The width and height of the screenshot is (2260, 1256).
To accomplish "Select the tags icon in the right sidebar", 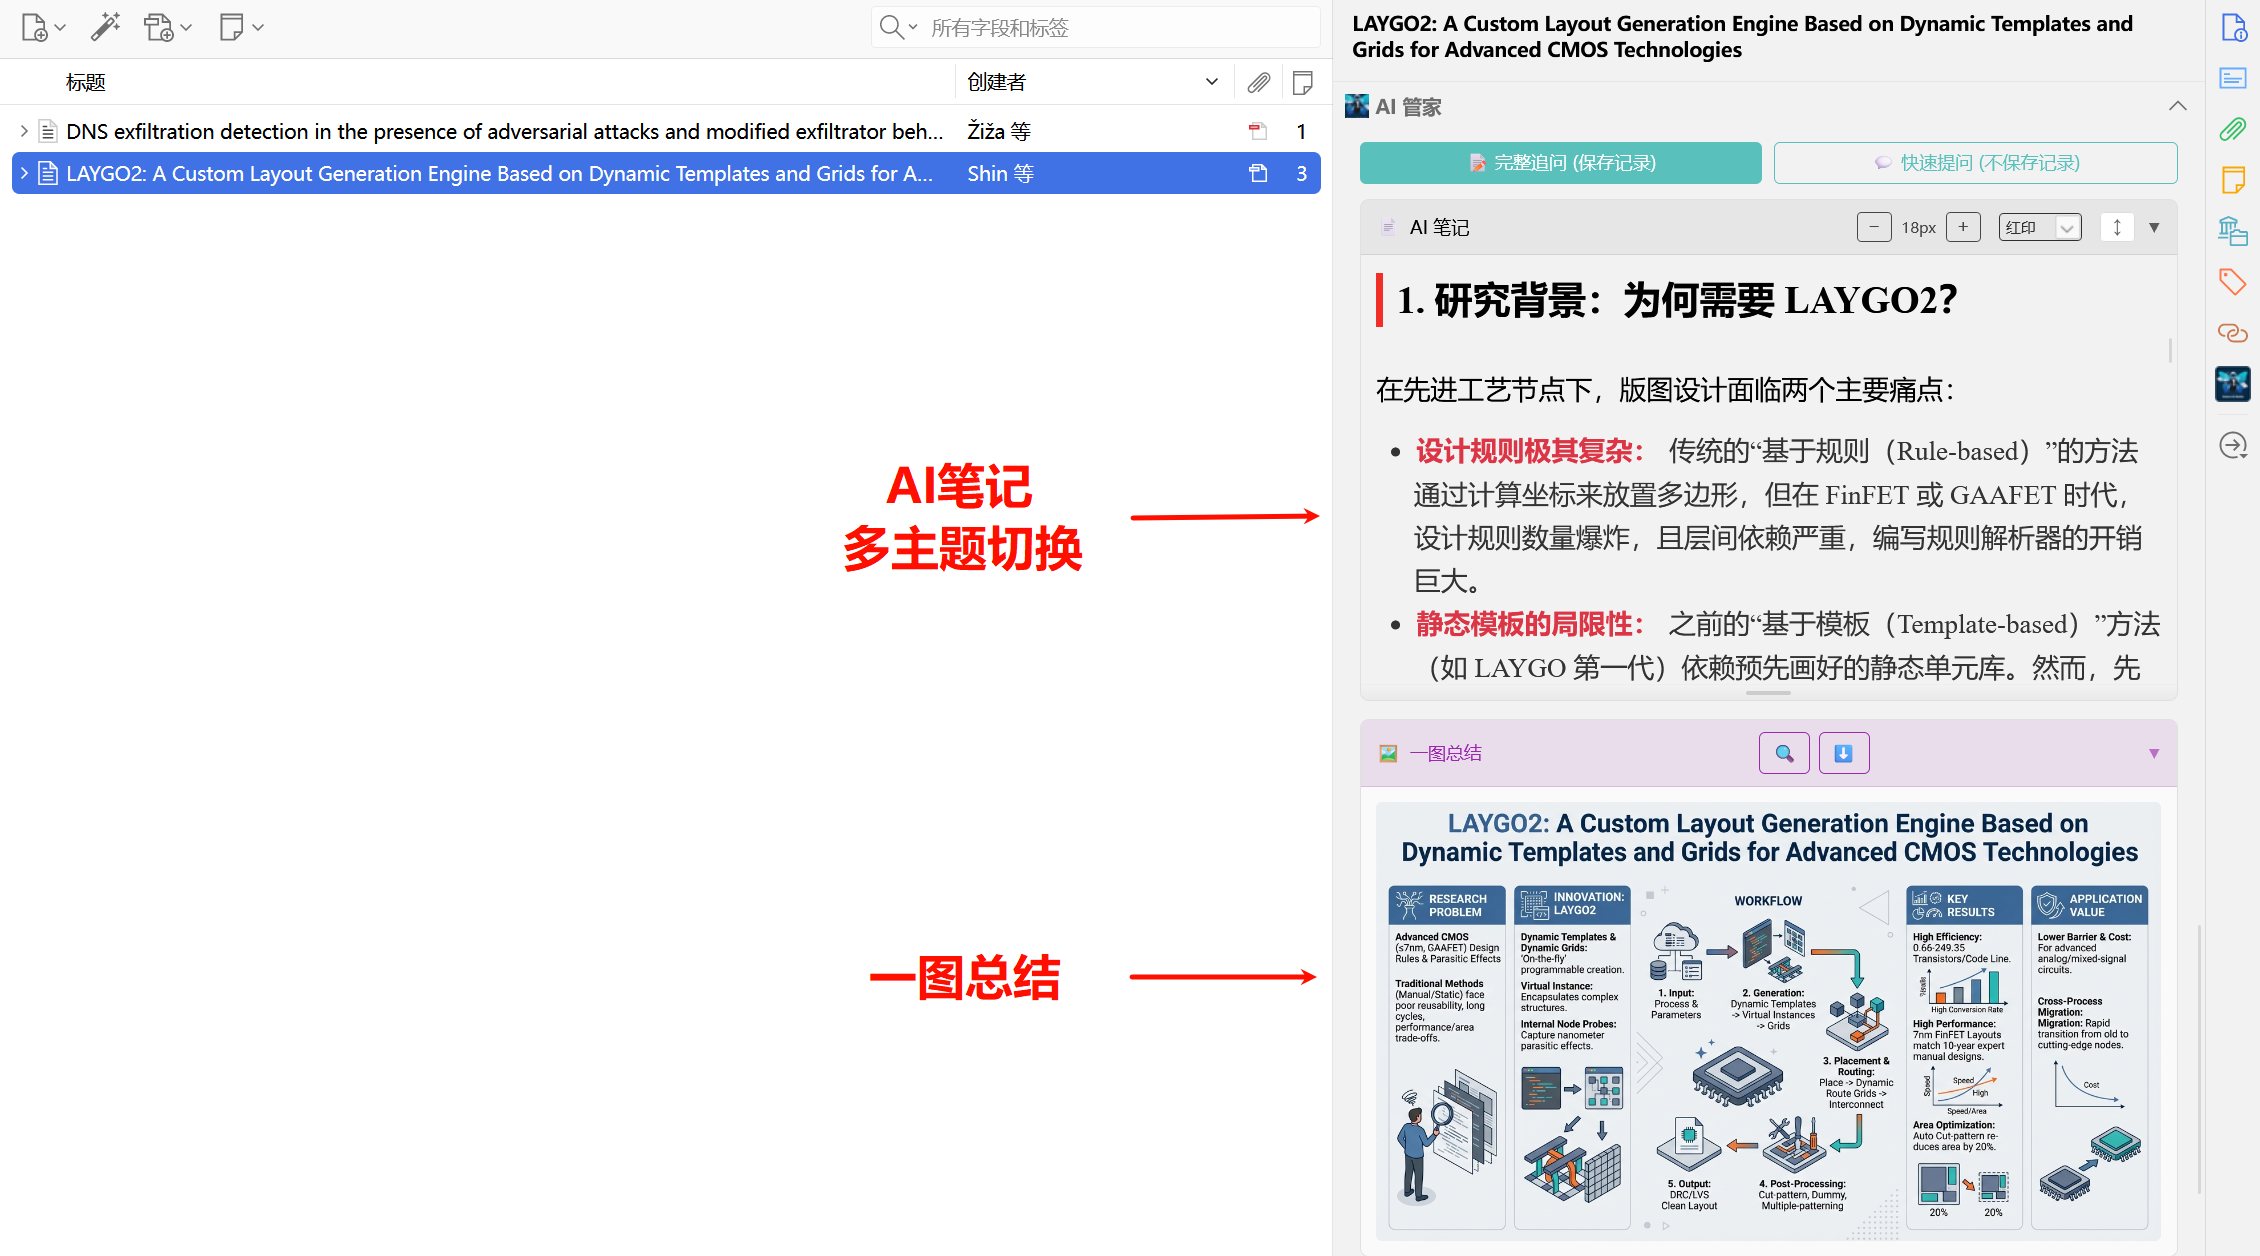I will click(2233, 282).
